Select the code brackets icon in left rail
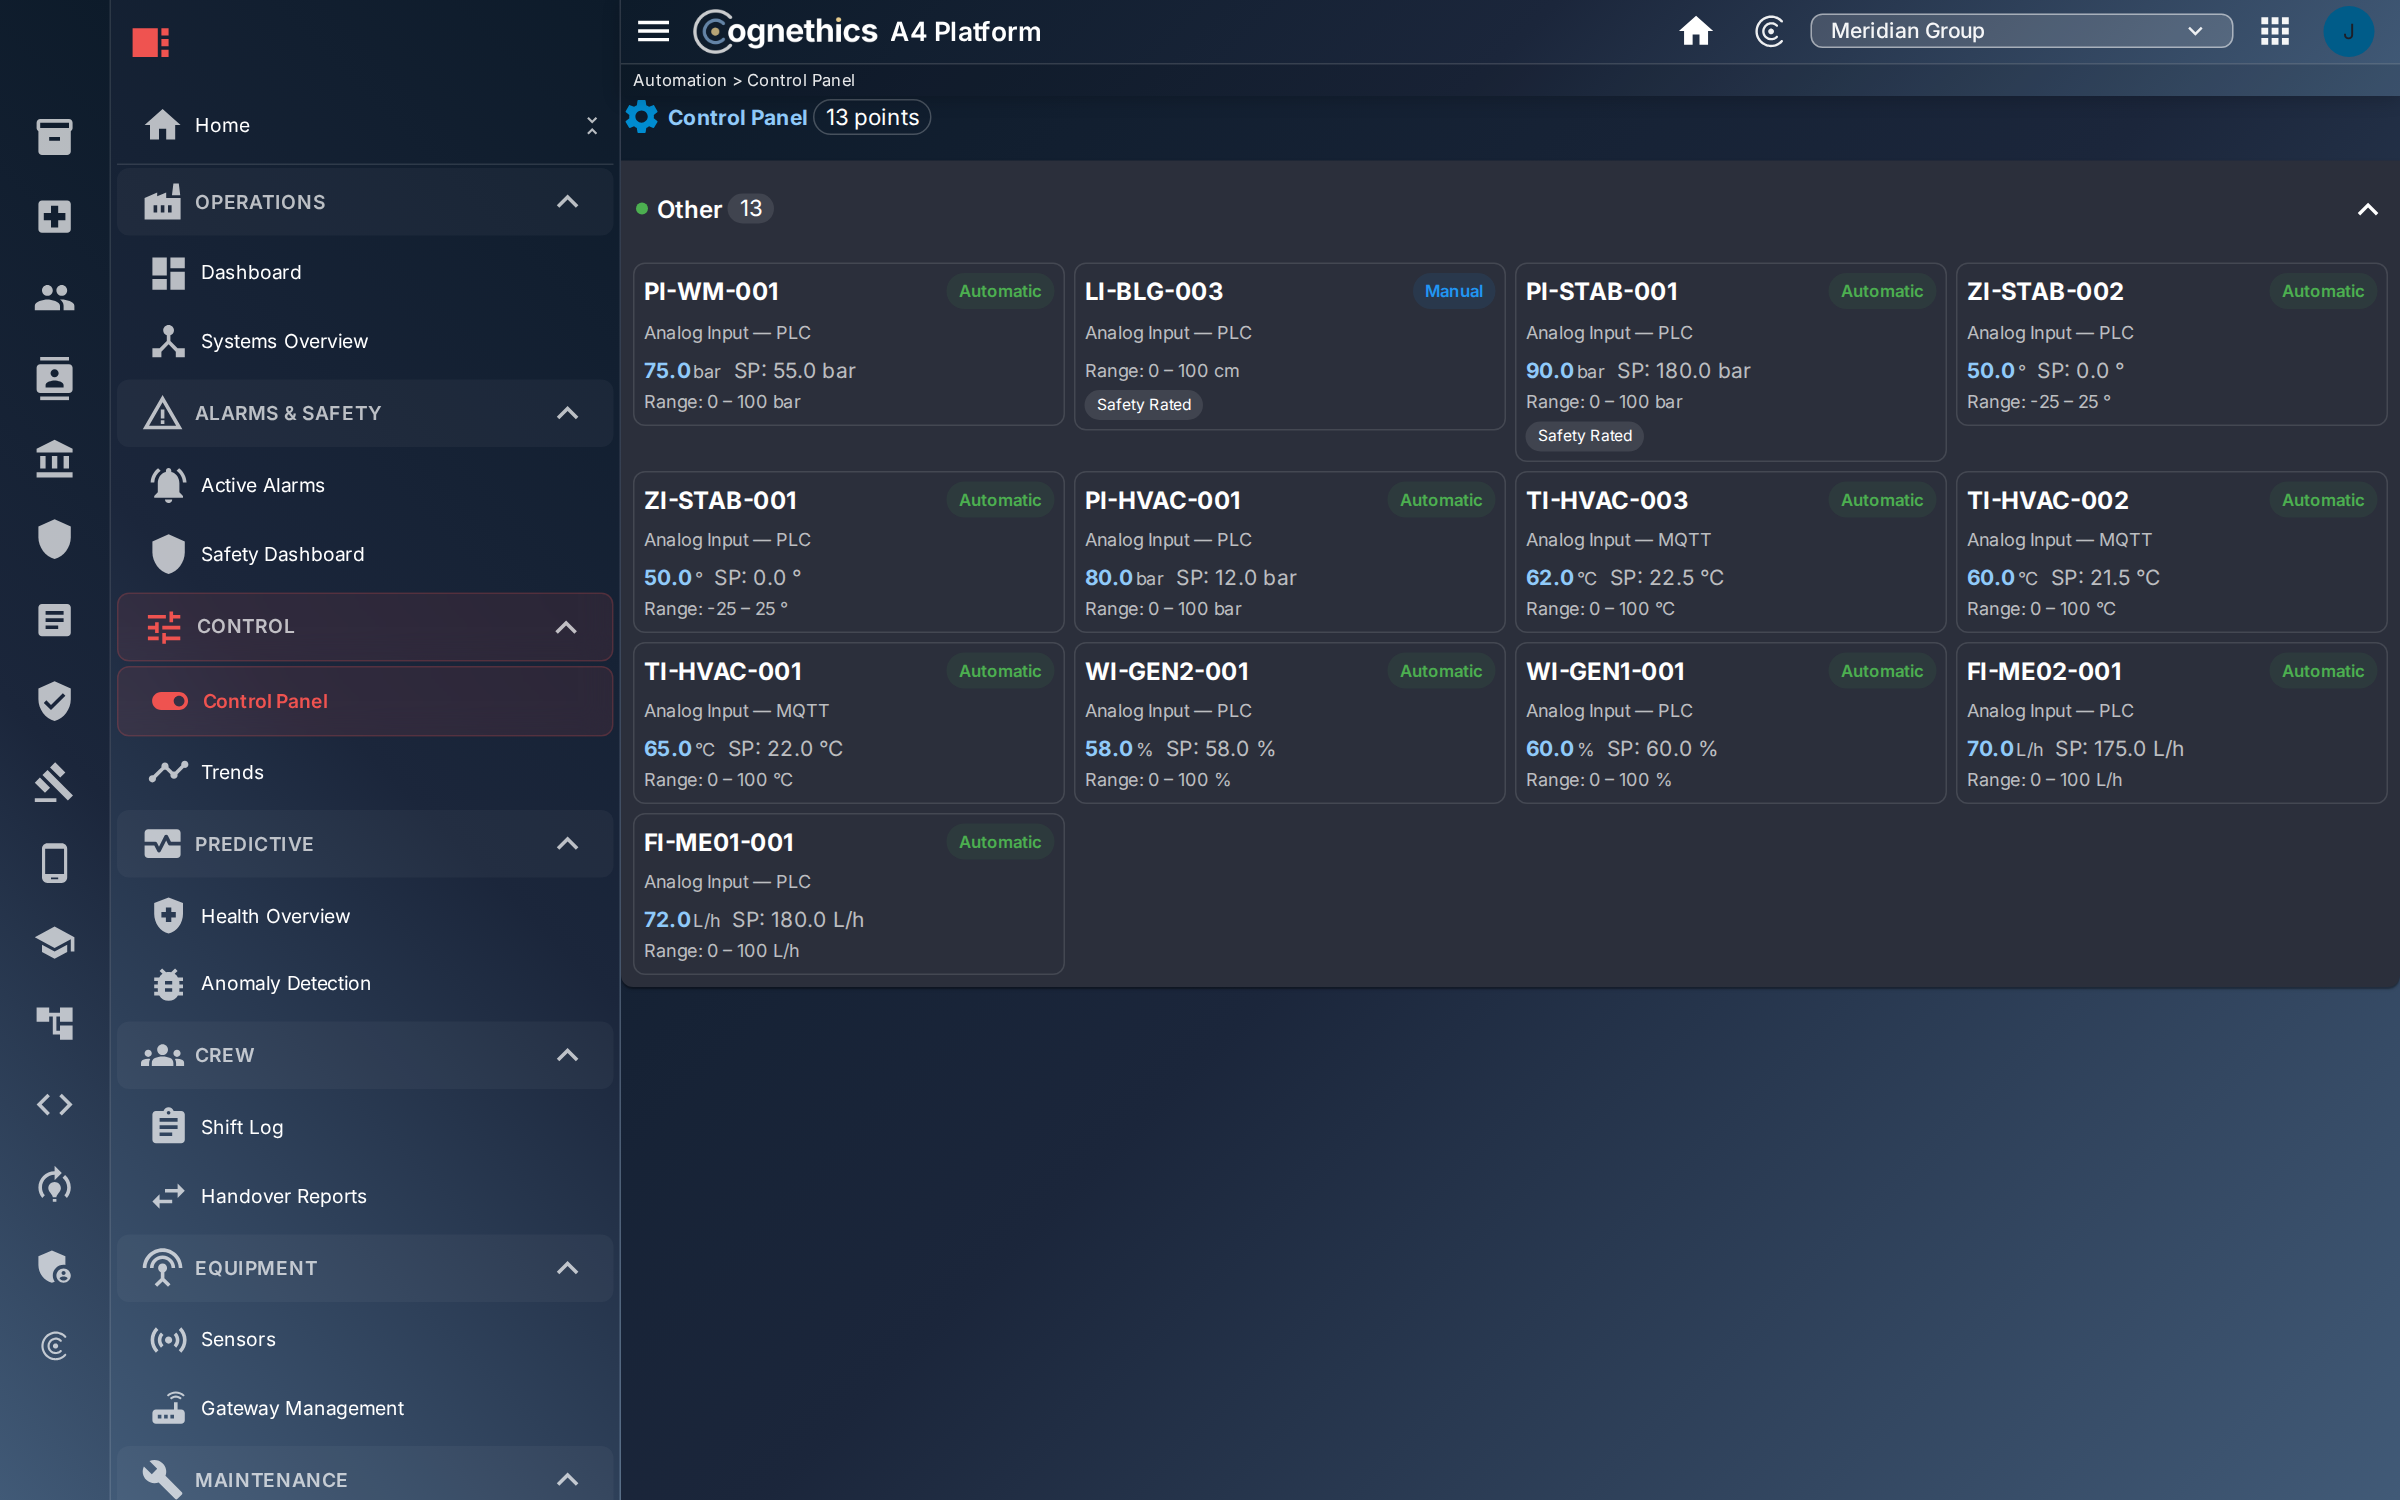Image resolution: width=2400 pixels, height=1500 pixels. click(x=54, y=1104)
